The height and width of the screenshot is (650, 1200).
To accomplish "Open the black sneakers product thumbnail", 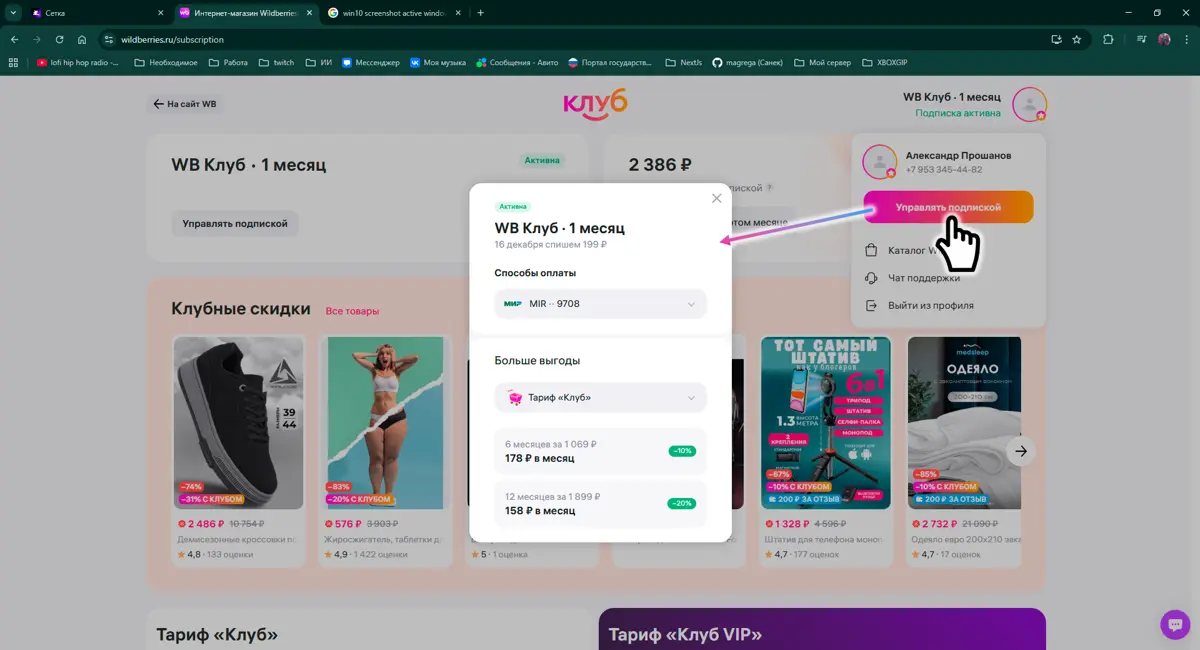I will pyautogui.click(x=238, y=422).
